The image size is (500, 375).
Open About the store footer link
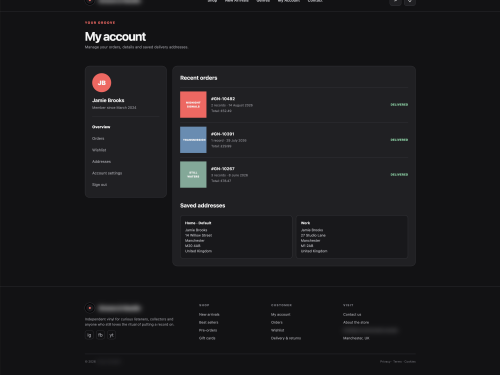(356, 322)
